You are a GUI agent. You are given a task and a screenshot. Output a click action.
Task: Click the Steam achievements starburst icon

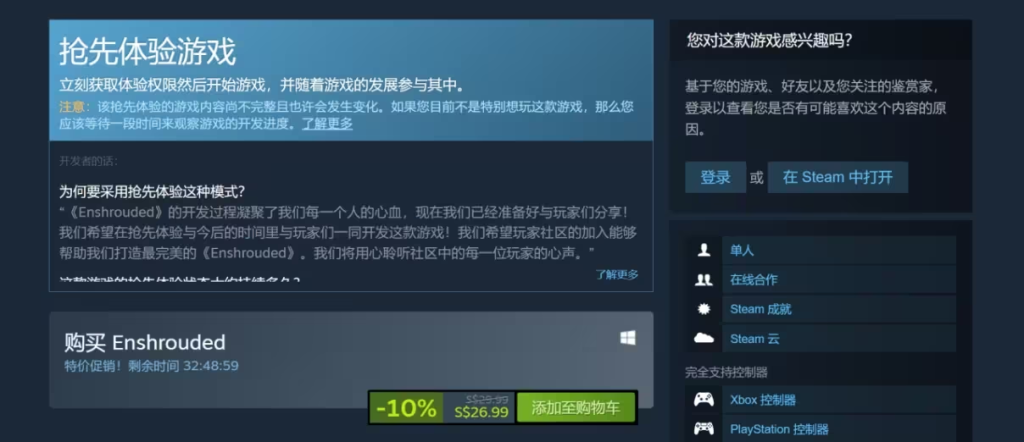[x=703, y=309]
